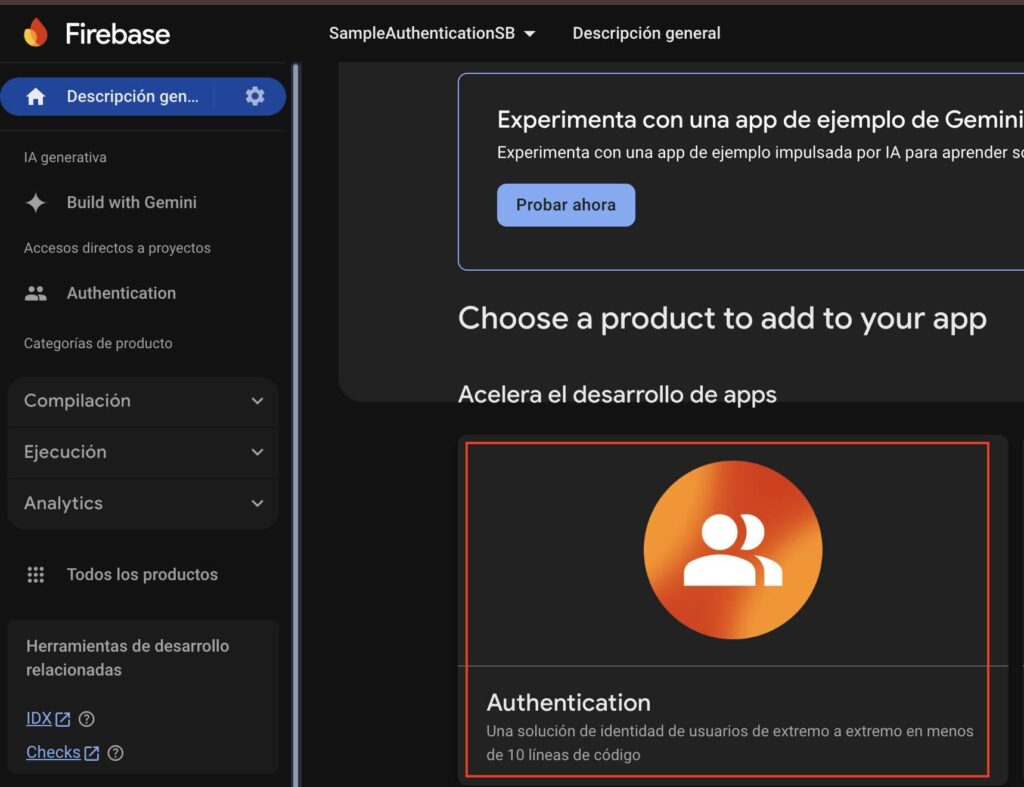
Task: Open the SampleAuthenticationSB project dropdown
Action: coord(432,33)
